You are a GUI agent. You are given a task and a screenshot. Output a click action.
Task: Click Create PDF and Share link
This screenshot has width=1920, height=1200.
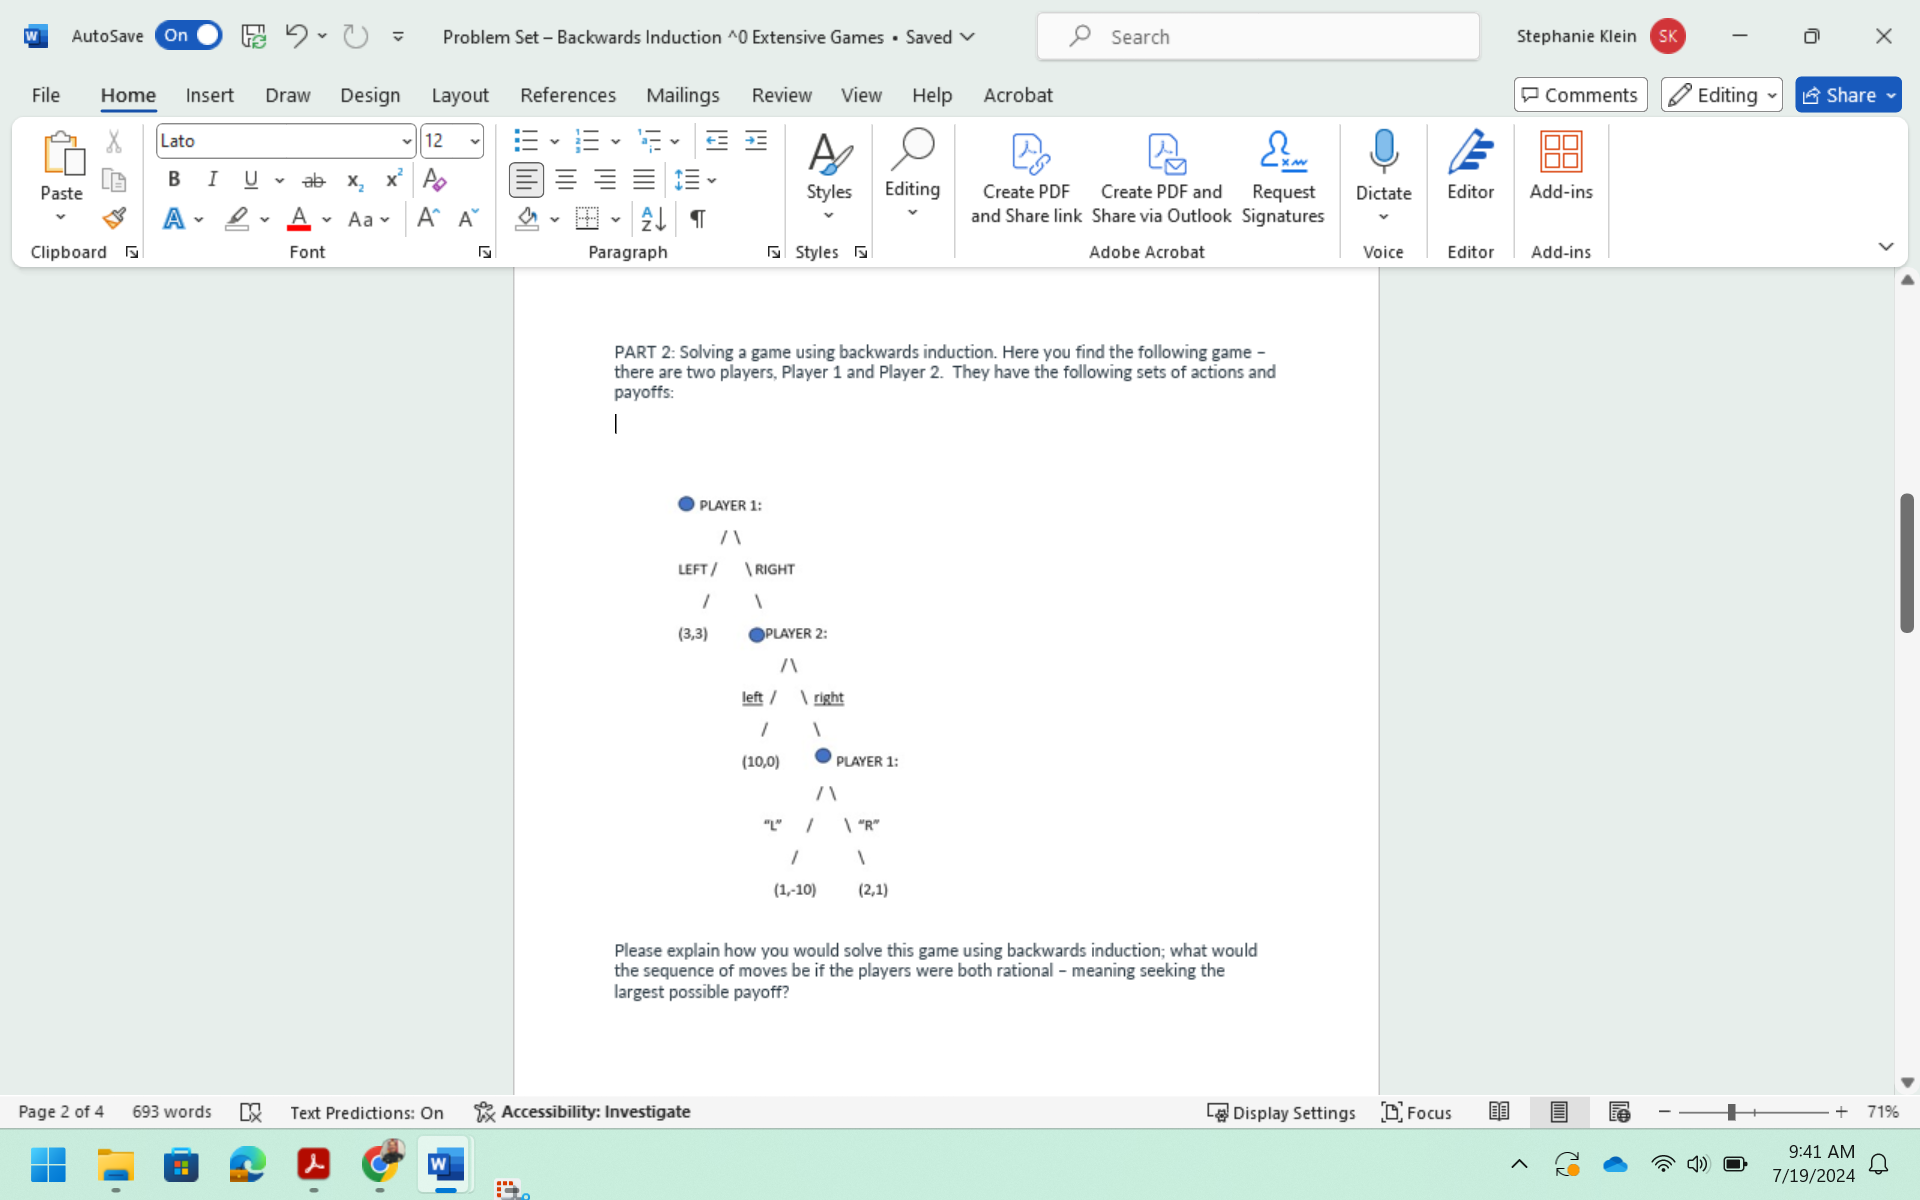coord(1026,178)
